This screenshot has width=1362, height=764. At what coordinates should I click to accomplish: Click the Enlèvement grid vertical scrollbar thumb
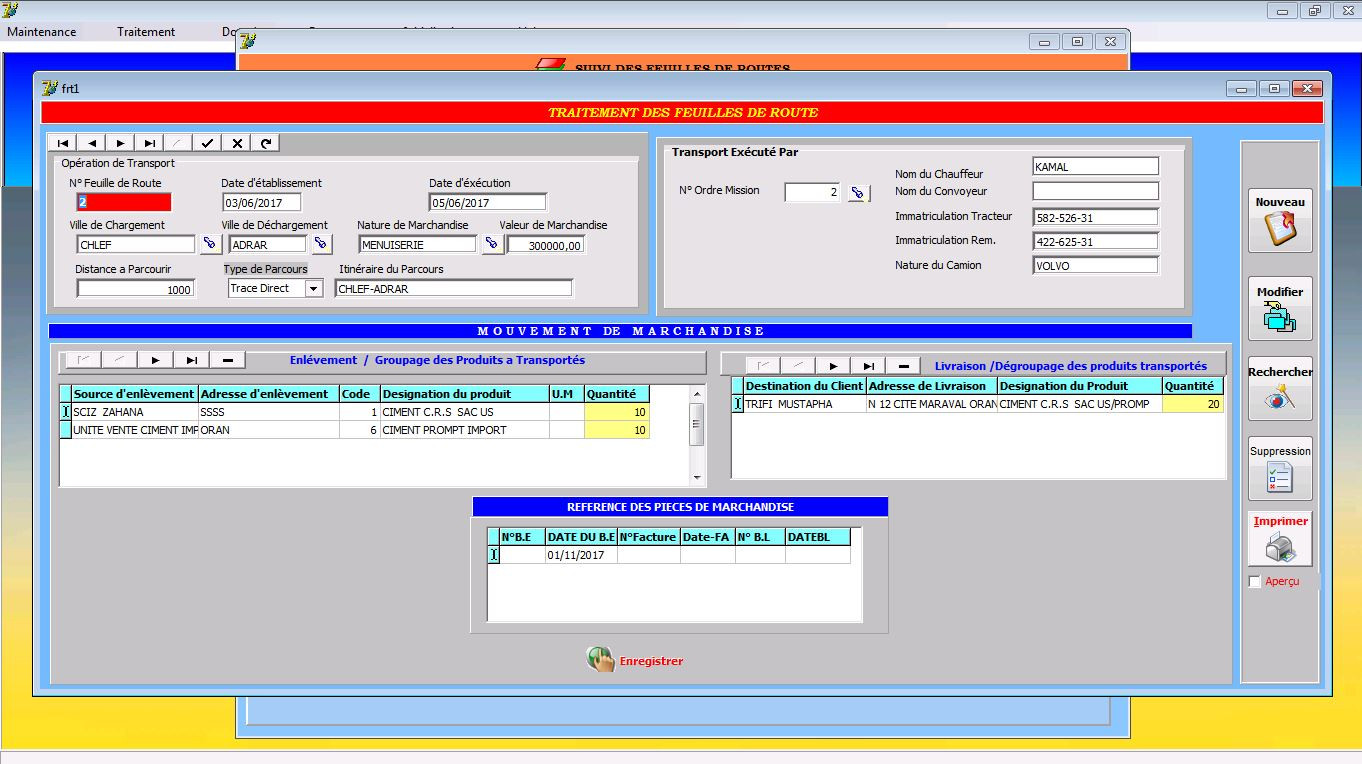click(697, 424)
